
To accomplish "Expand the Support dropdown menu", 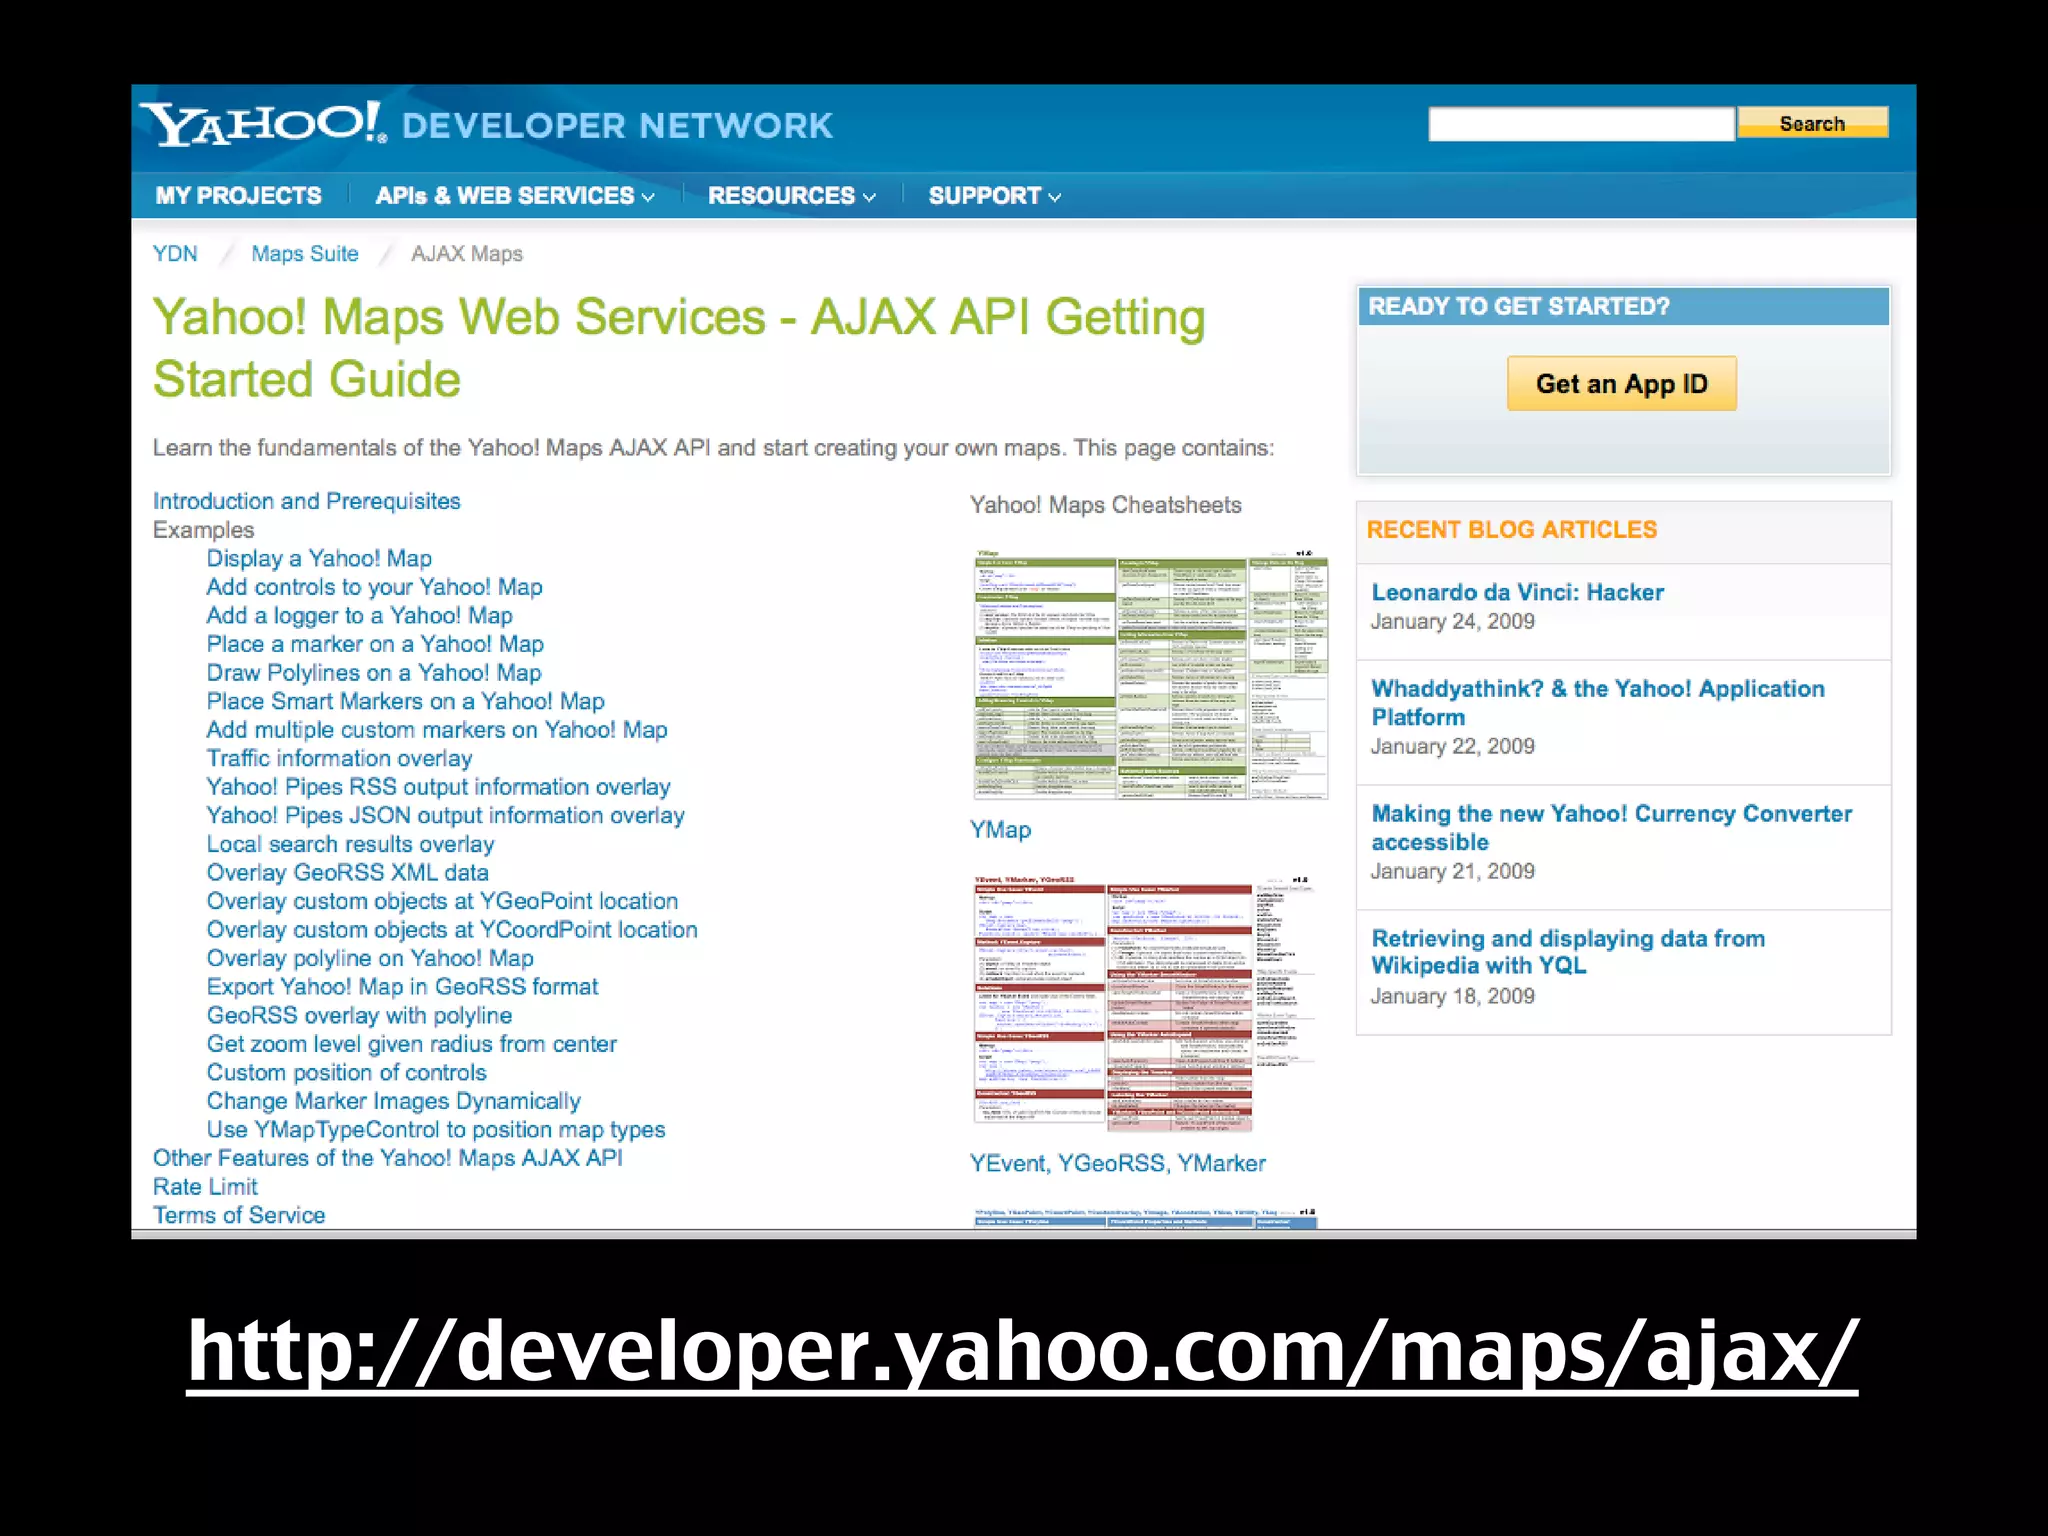I will point(994,196).
